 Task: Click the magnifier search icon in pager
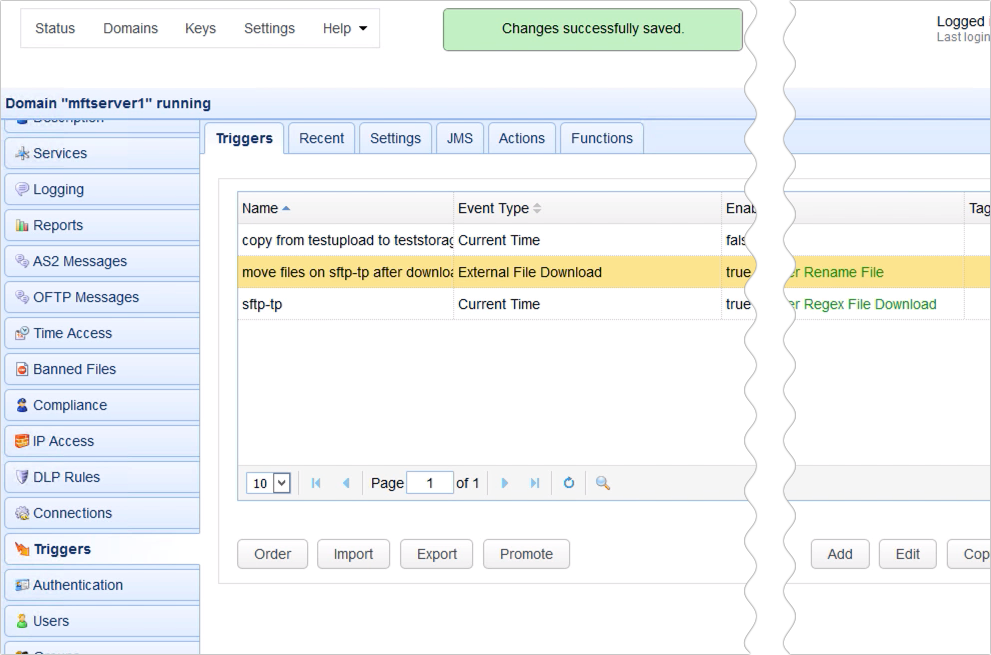pyautogui.click(x=602, y=483)
